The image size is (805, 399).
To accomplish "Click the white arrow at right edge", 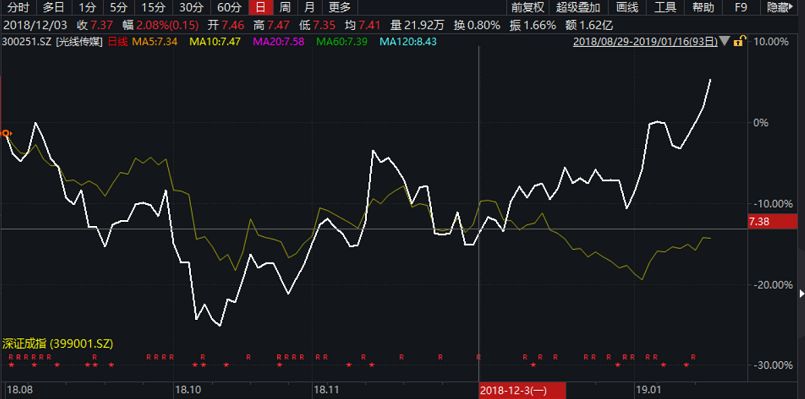I will (x=802, y=294).
